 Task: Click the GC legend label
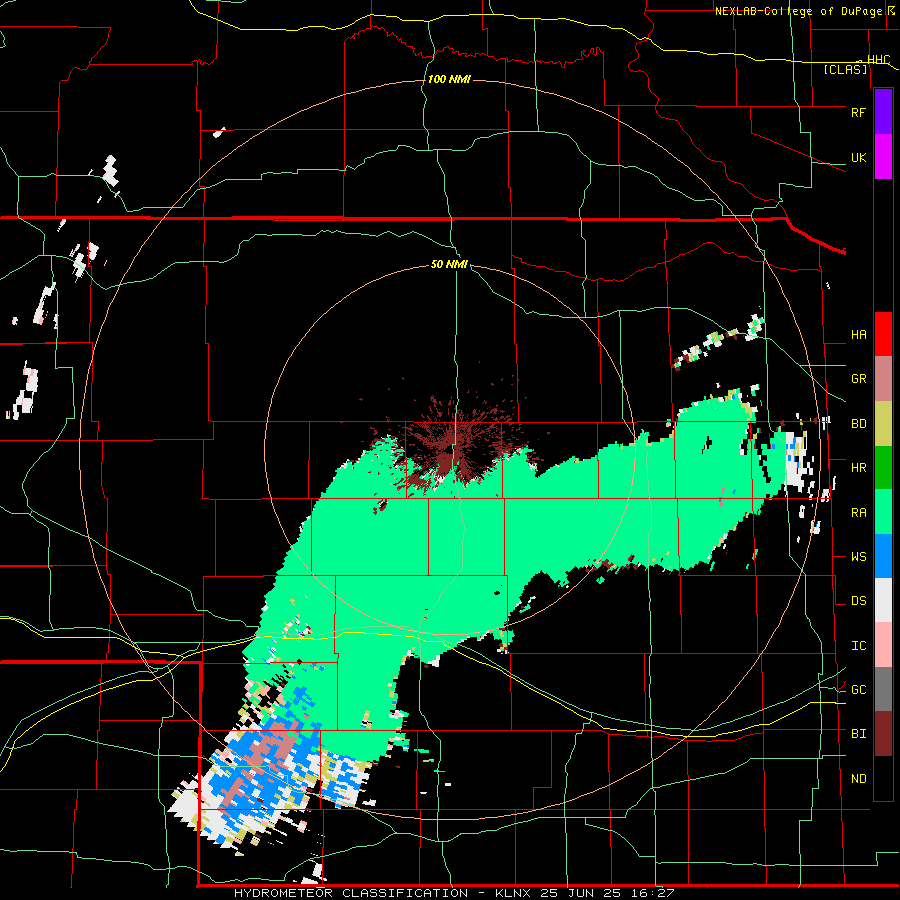[x=858, y=690]
